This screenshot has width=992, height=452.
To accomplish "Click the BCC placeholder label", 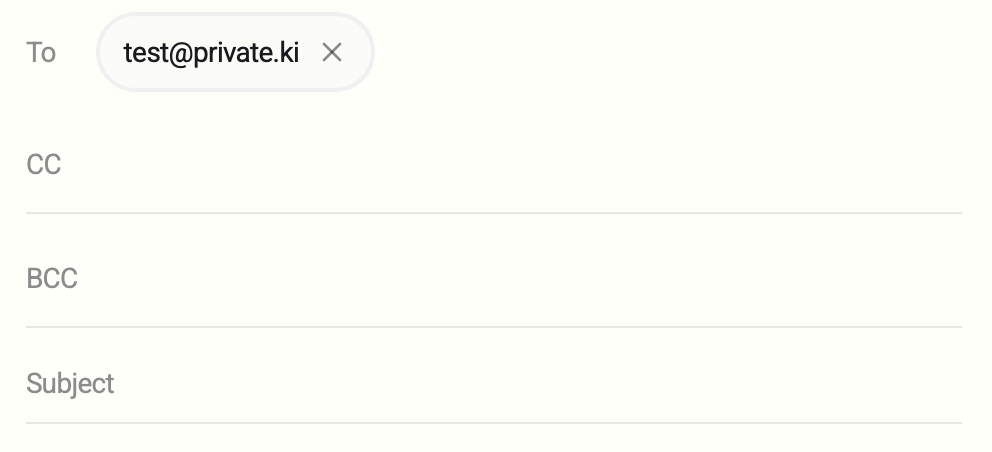I will pyautogui.click(x=52, y=279).
